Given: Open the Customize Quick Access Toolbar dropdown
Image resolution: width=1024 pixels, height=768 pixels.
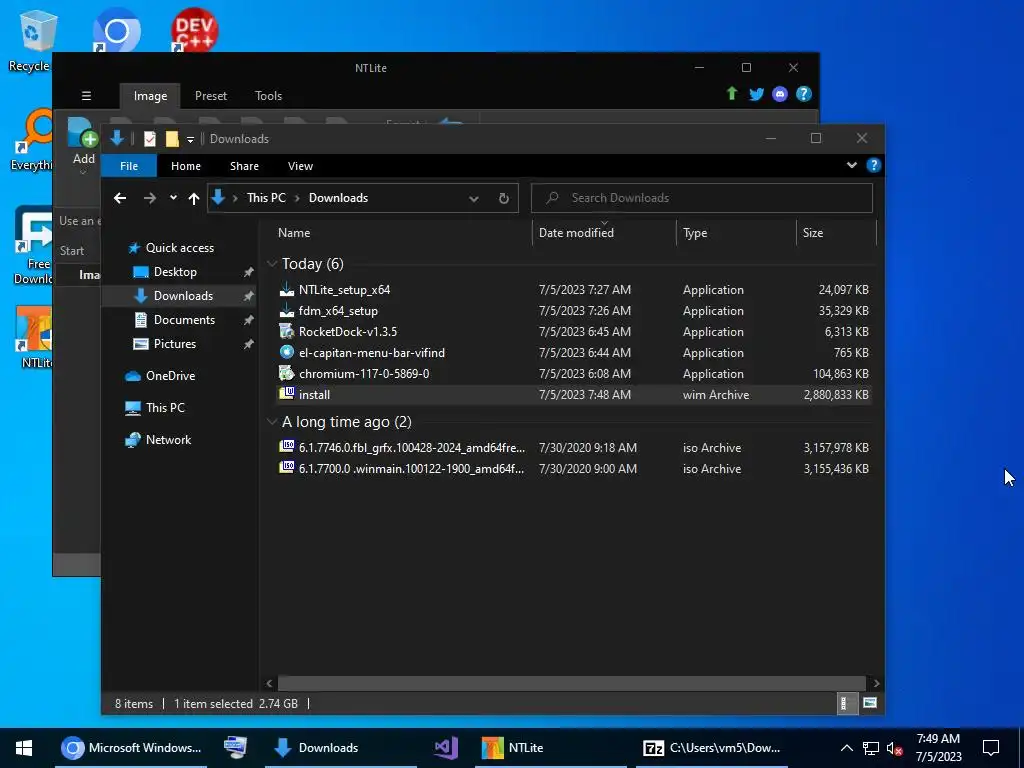Looking at the screenshot, I should 190,139.
